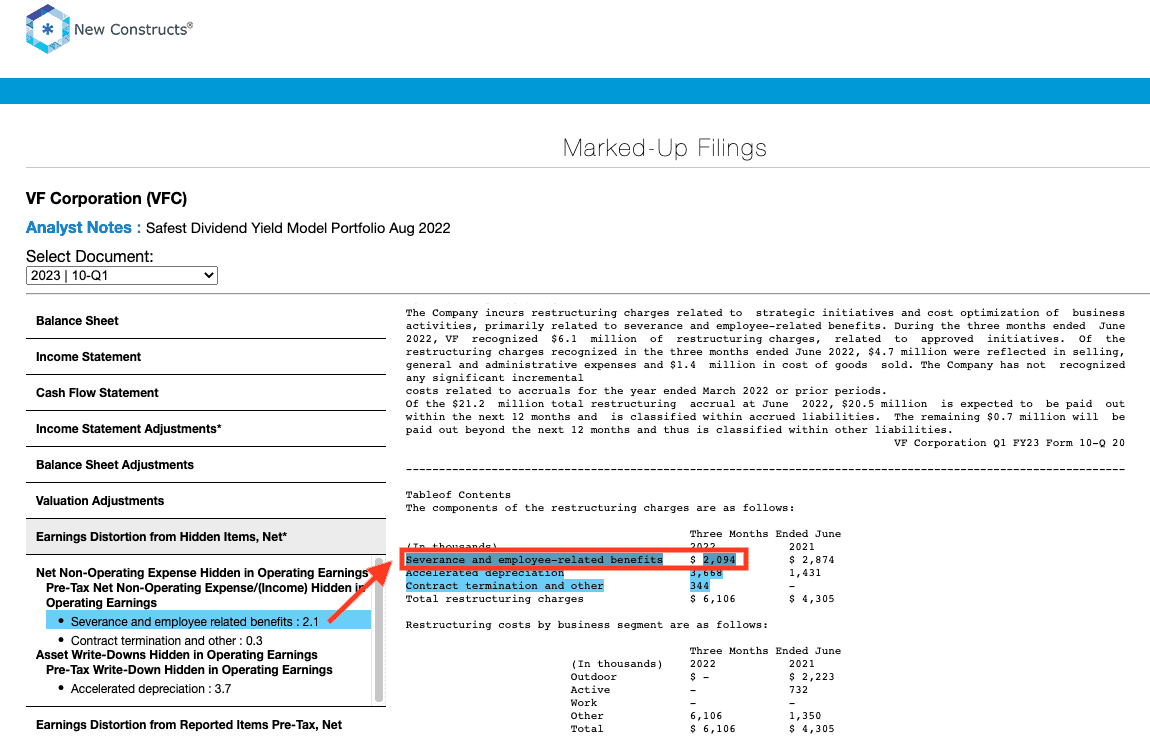Click Pre-Tax Net Non-Operating Expense/(Income) Hidden subheading
The image size is (1150, 737).
pos(205,595)
